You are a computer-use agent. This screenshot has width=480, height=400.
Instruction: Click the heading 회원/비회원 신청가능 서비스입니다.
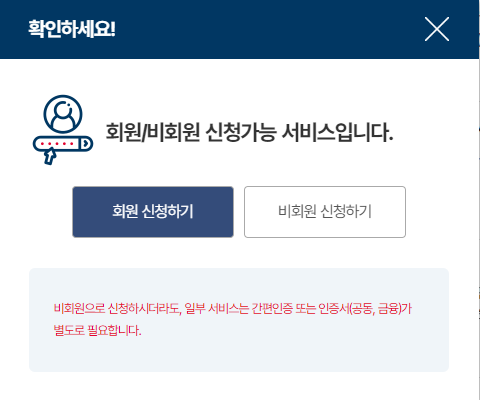249,132
